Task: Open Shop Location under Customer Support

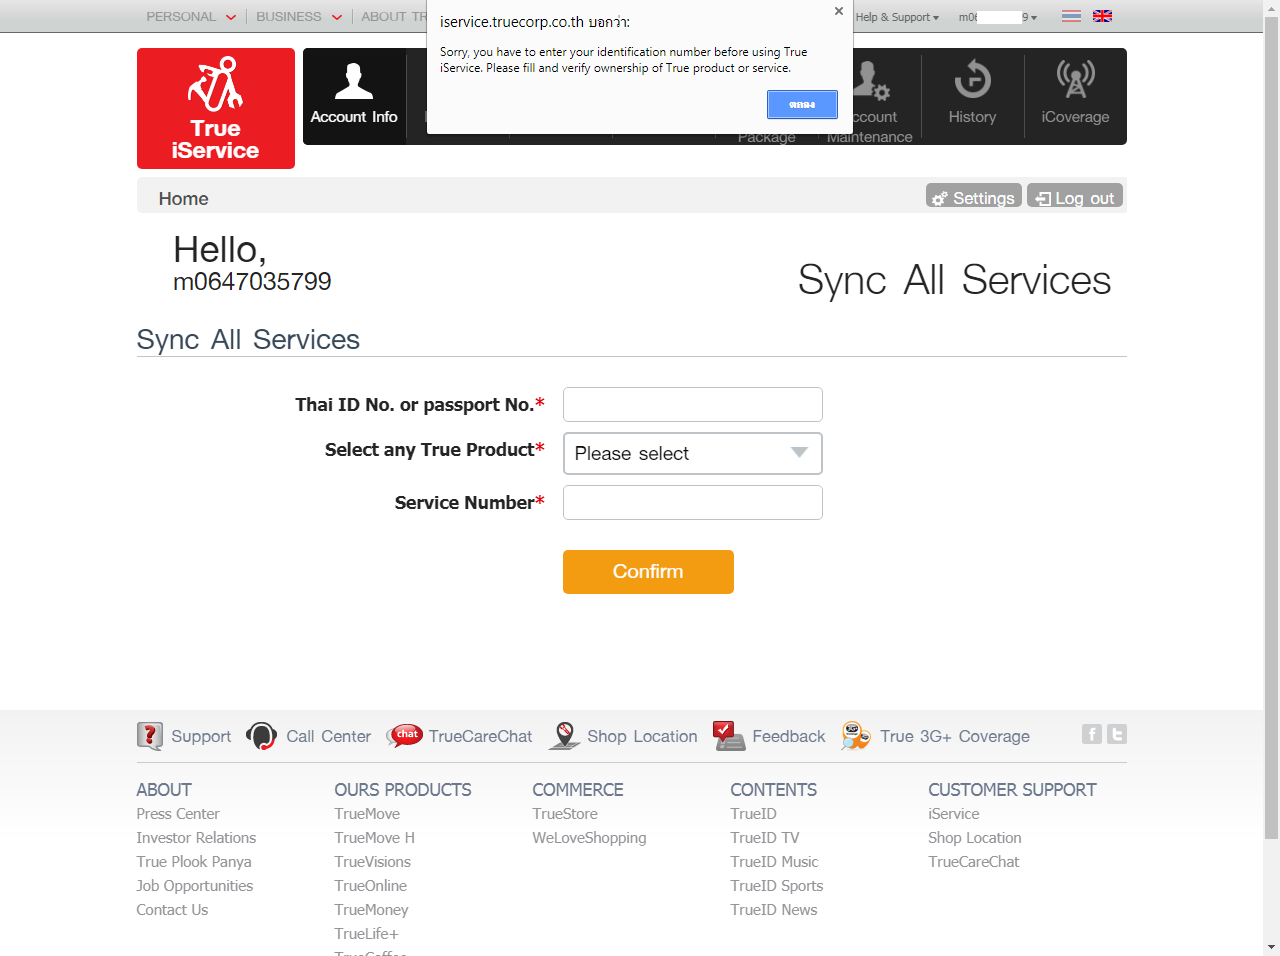Action: pos(975,838)
